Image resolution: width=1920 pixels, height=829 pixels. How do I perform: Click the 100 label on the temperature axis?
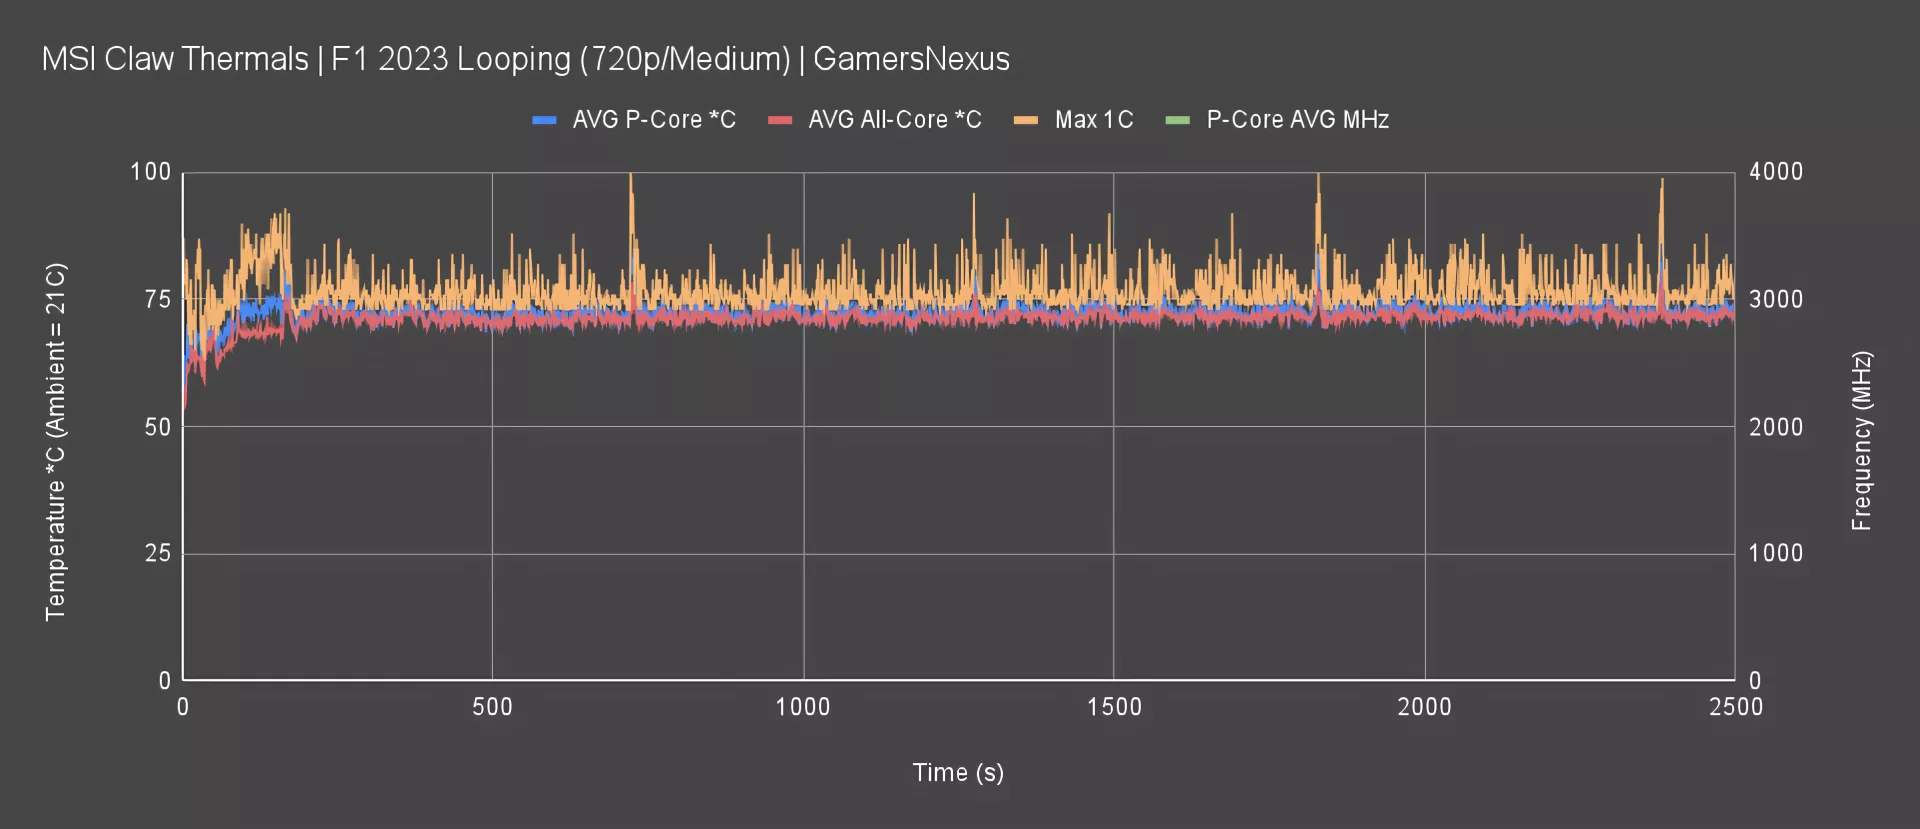click(x=151, y=172)
